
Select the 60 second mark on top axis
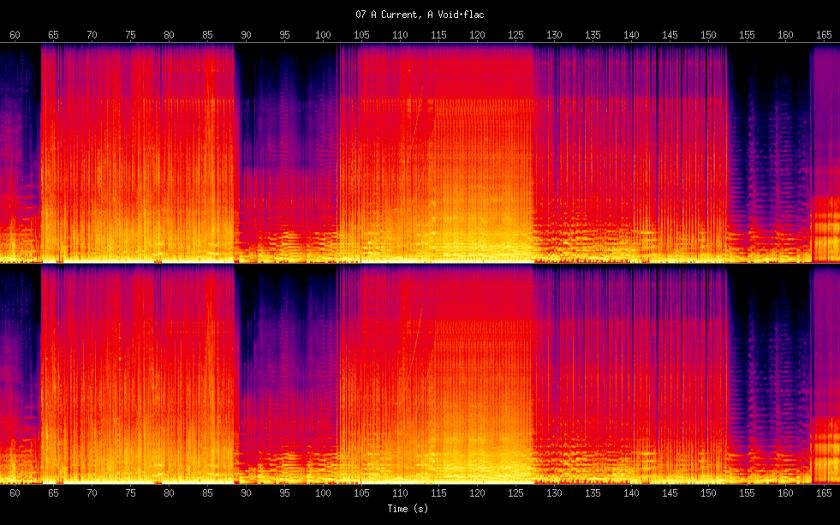tap(14, 35)
